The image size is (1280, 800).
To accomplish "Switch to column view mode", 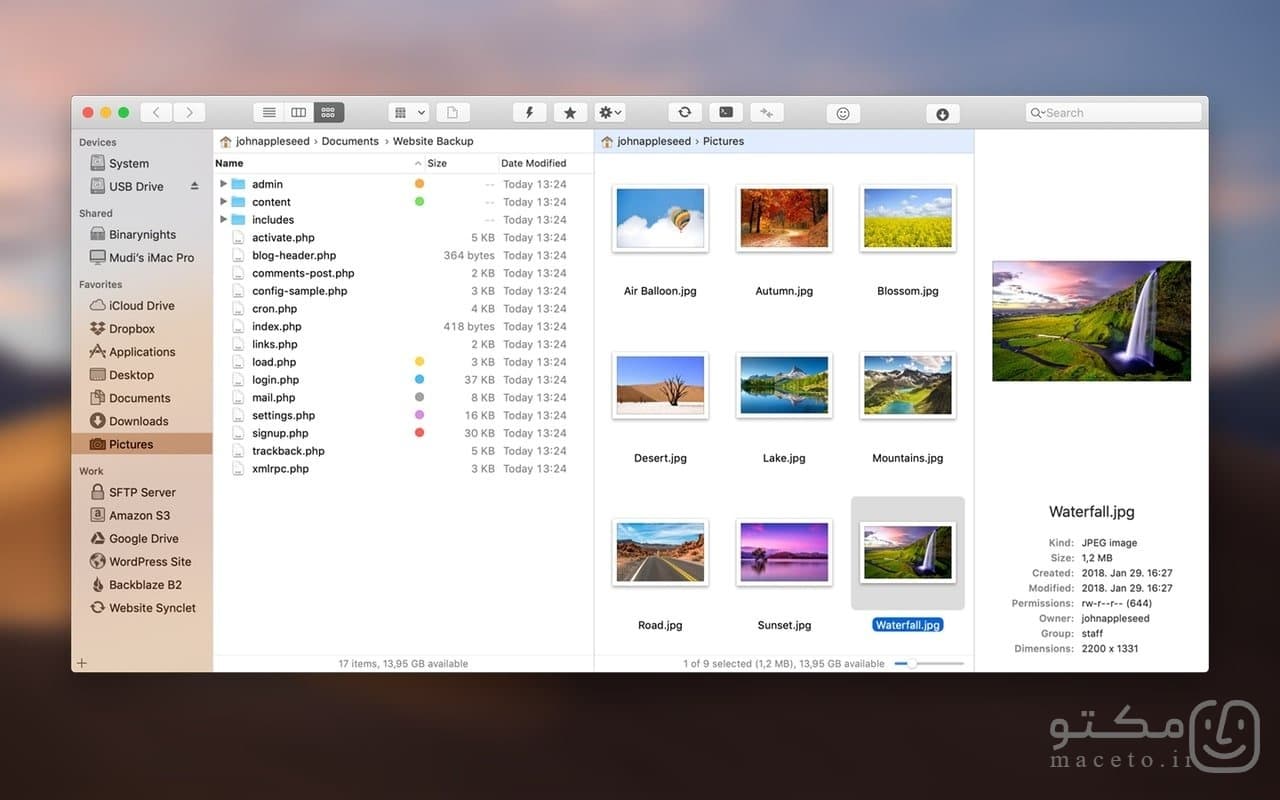I will (x=298, y=113).
